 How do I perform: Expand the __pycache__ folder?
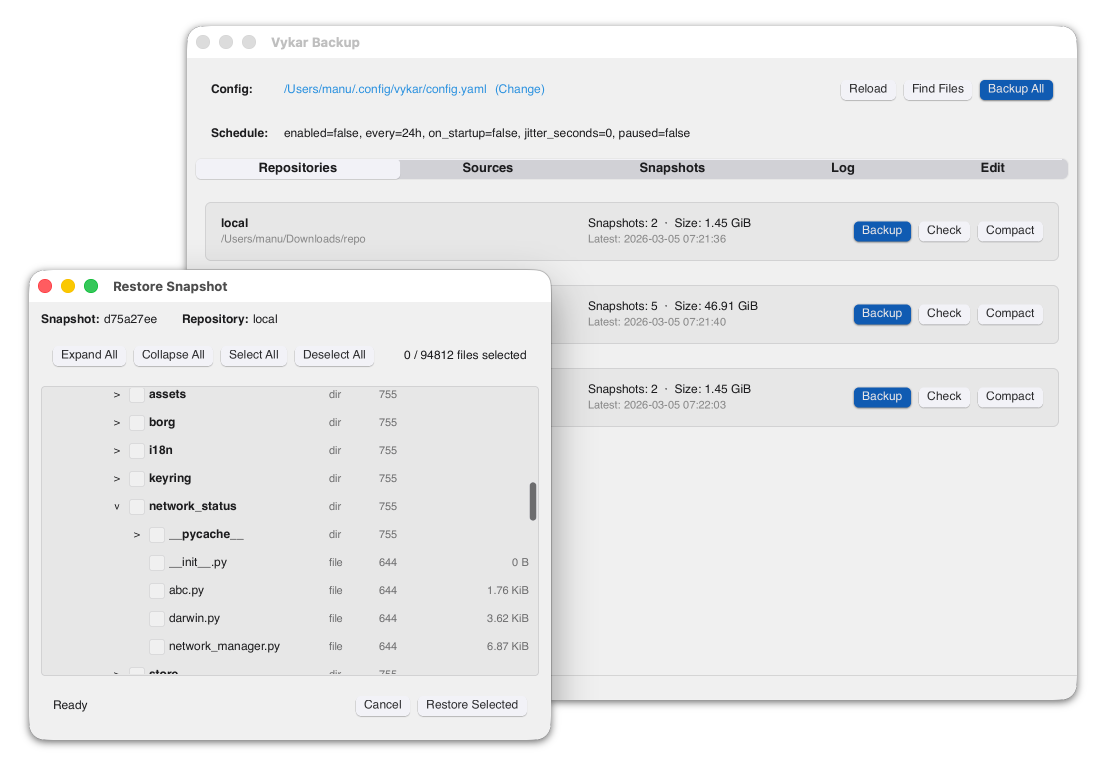click(136, 534)
